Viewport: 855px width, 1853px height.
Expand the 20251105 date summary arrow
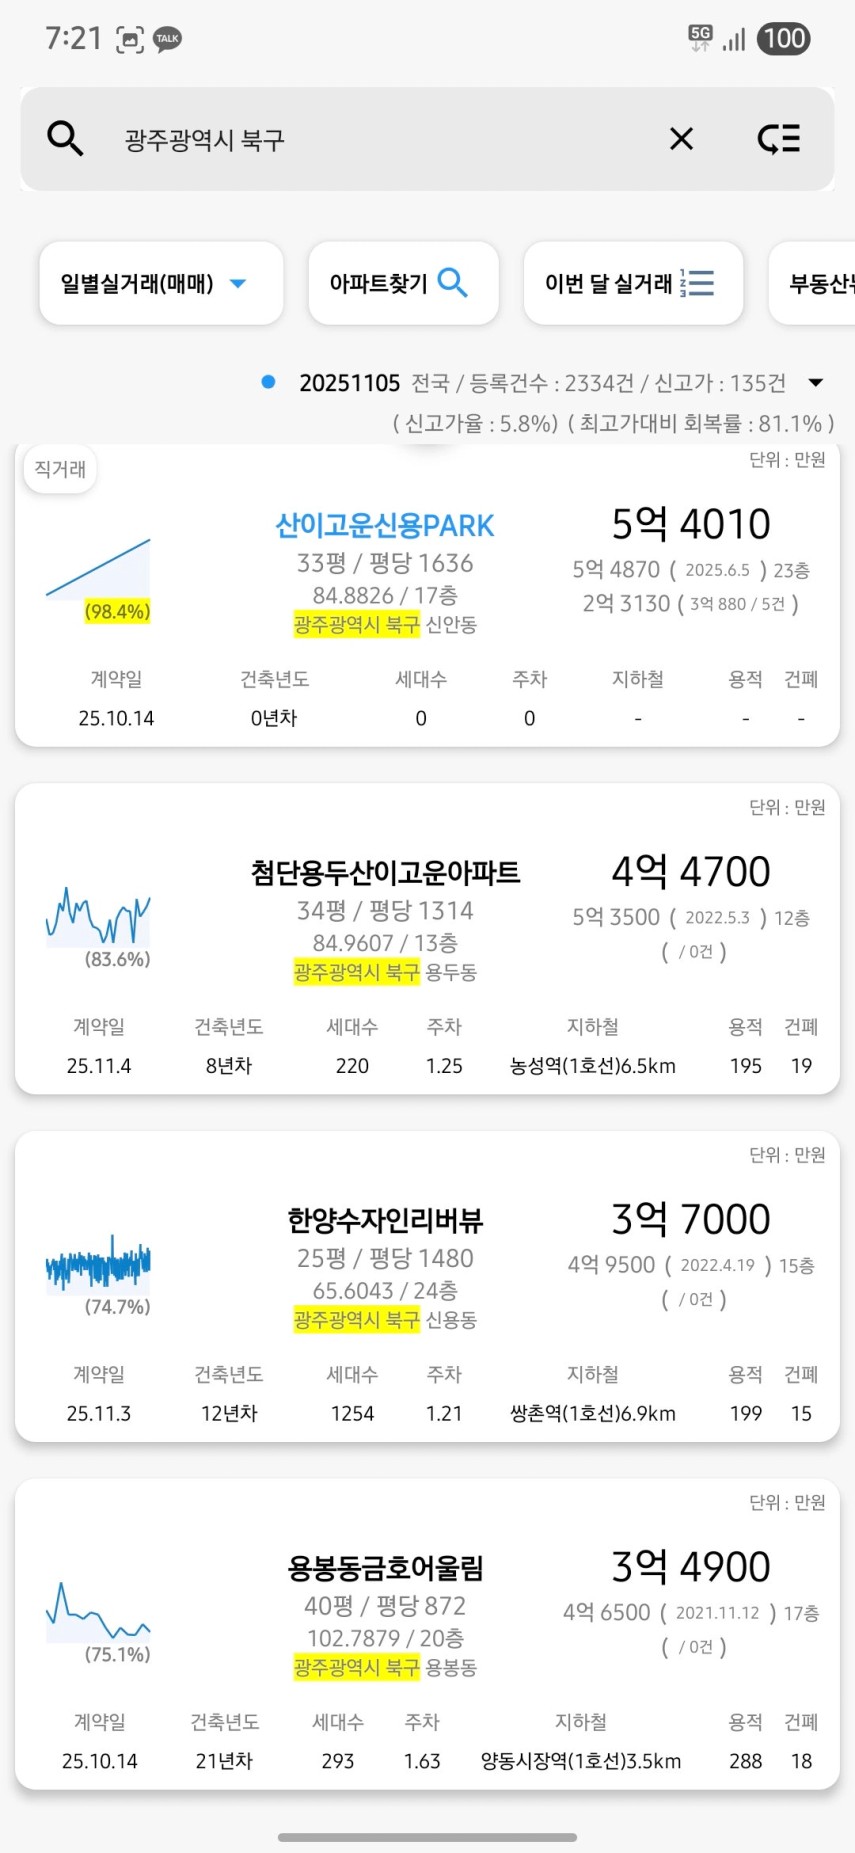pyautogui.click(x=816, y=383)
